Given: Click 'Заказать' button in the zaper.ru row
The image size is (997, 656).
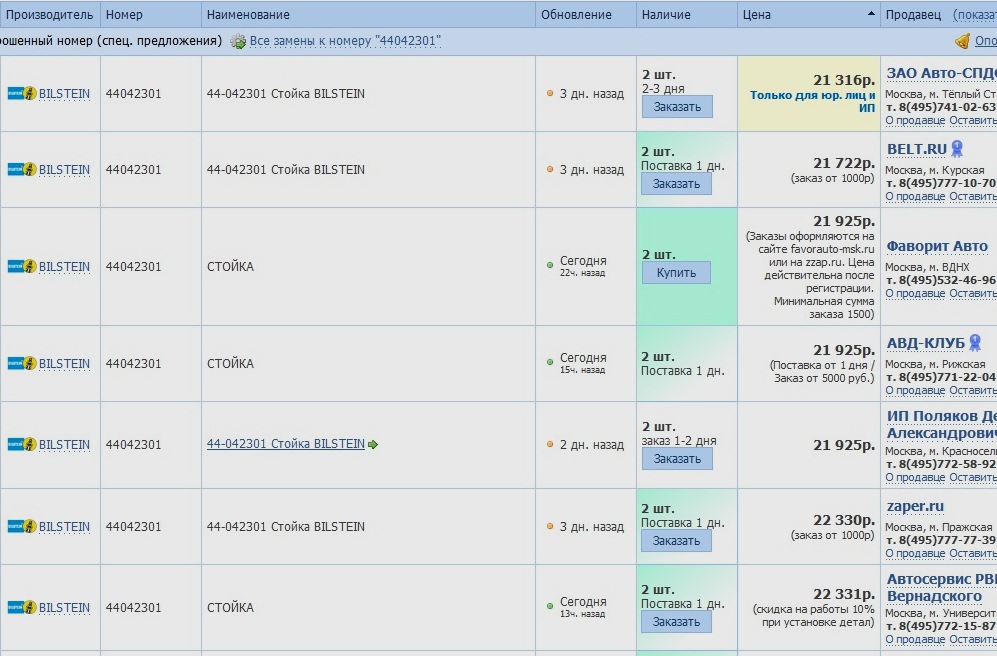Looking at the screenshot, I should point(677,541).
